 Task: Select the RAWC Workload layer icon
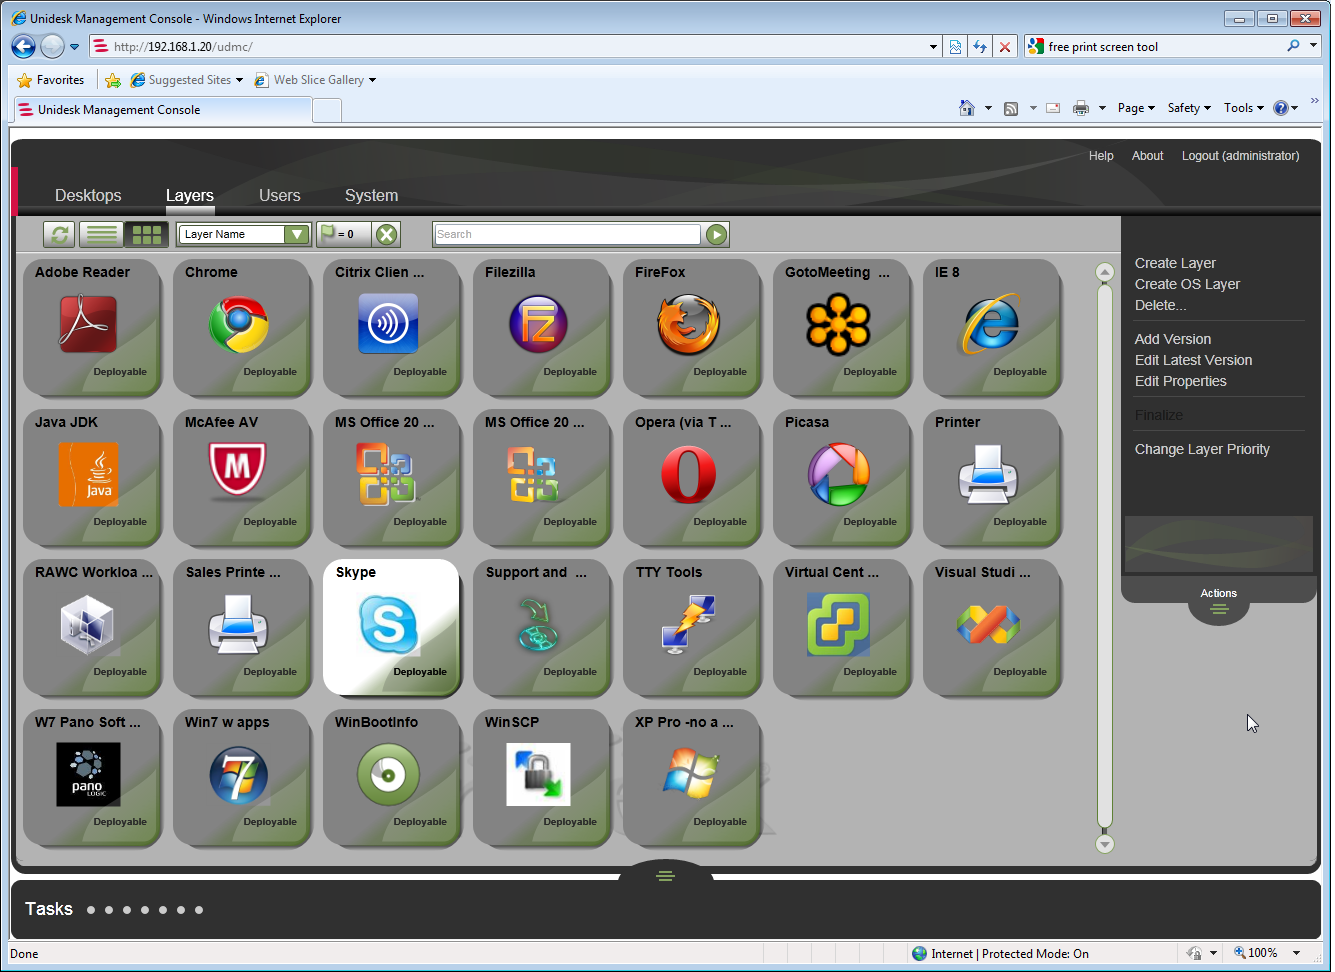(88, 624)
